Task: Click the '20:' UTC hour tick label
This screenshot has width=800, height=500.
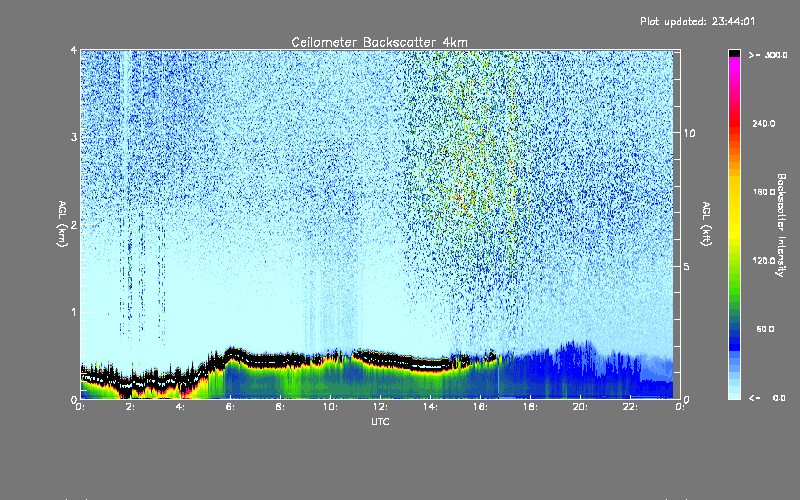Action: tap(580, 407)
